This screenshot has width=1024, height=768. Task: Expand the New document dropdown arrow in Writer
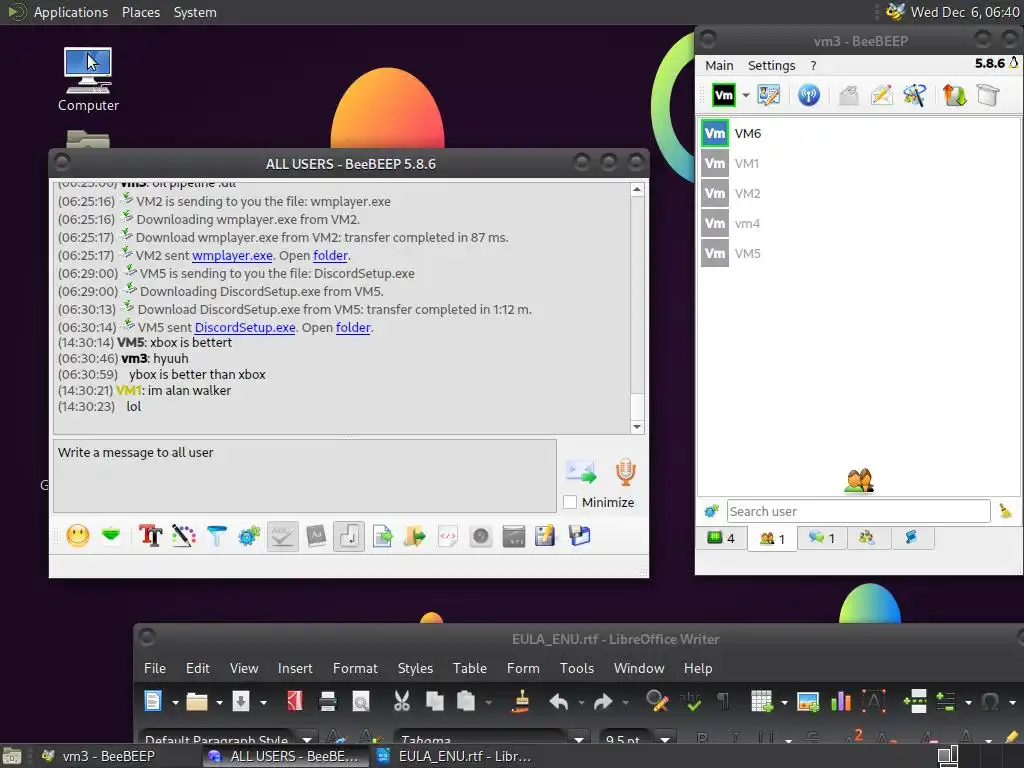point(175,703)
